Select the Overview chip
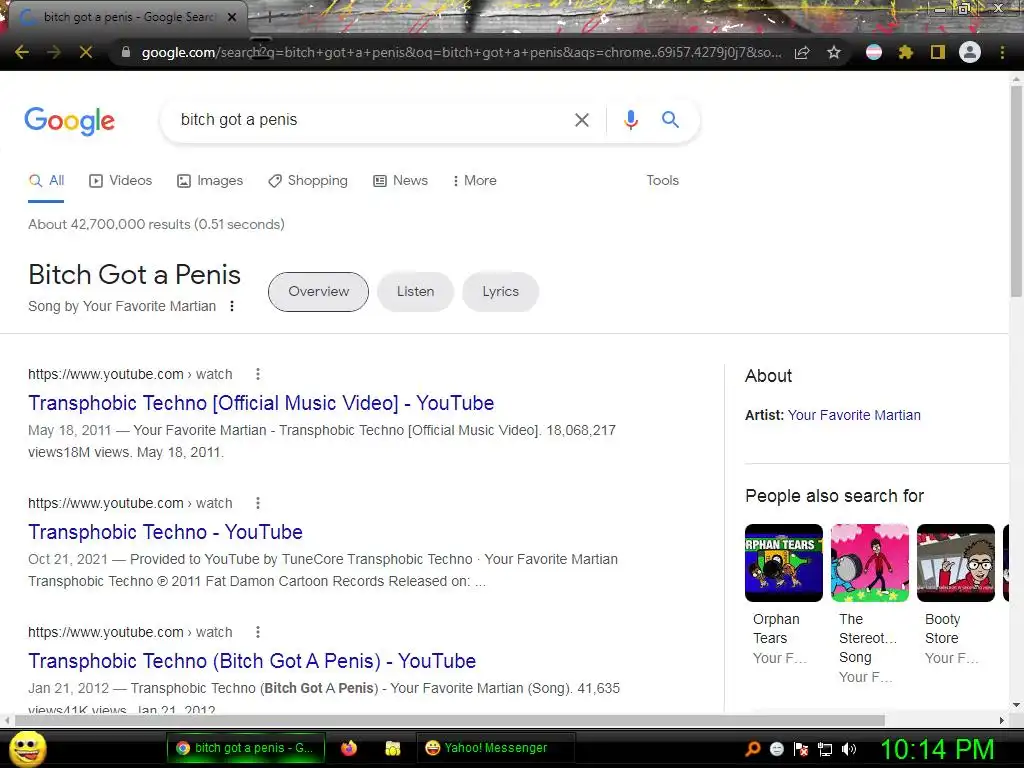Image resolution: width=1024 pixels, height=768 pixels. click(x=318, y=292)
